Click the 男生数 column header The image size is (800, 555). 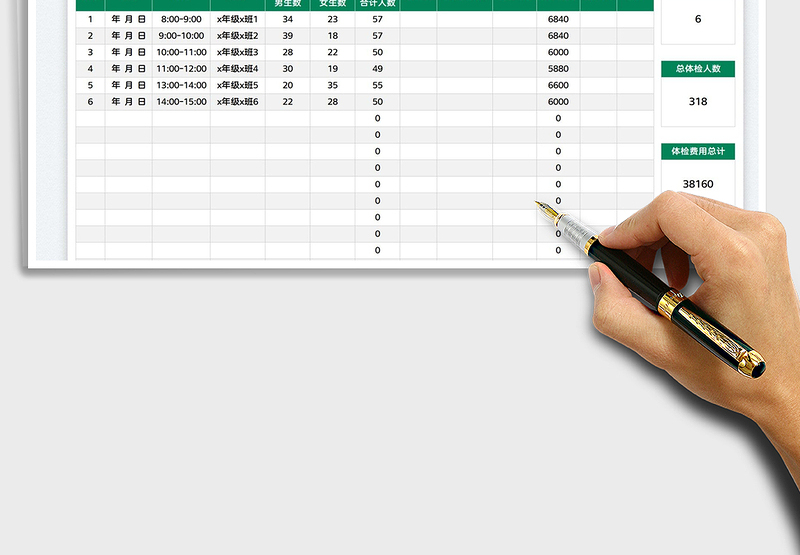(x=288, y=4)
